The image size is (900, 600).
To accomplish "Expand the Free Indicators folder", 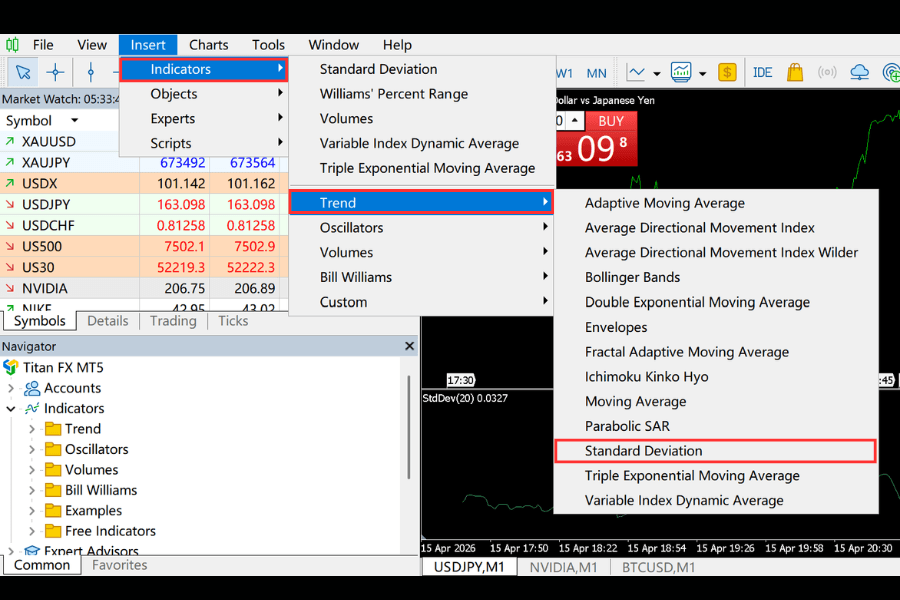I will point(32,531).
